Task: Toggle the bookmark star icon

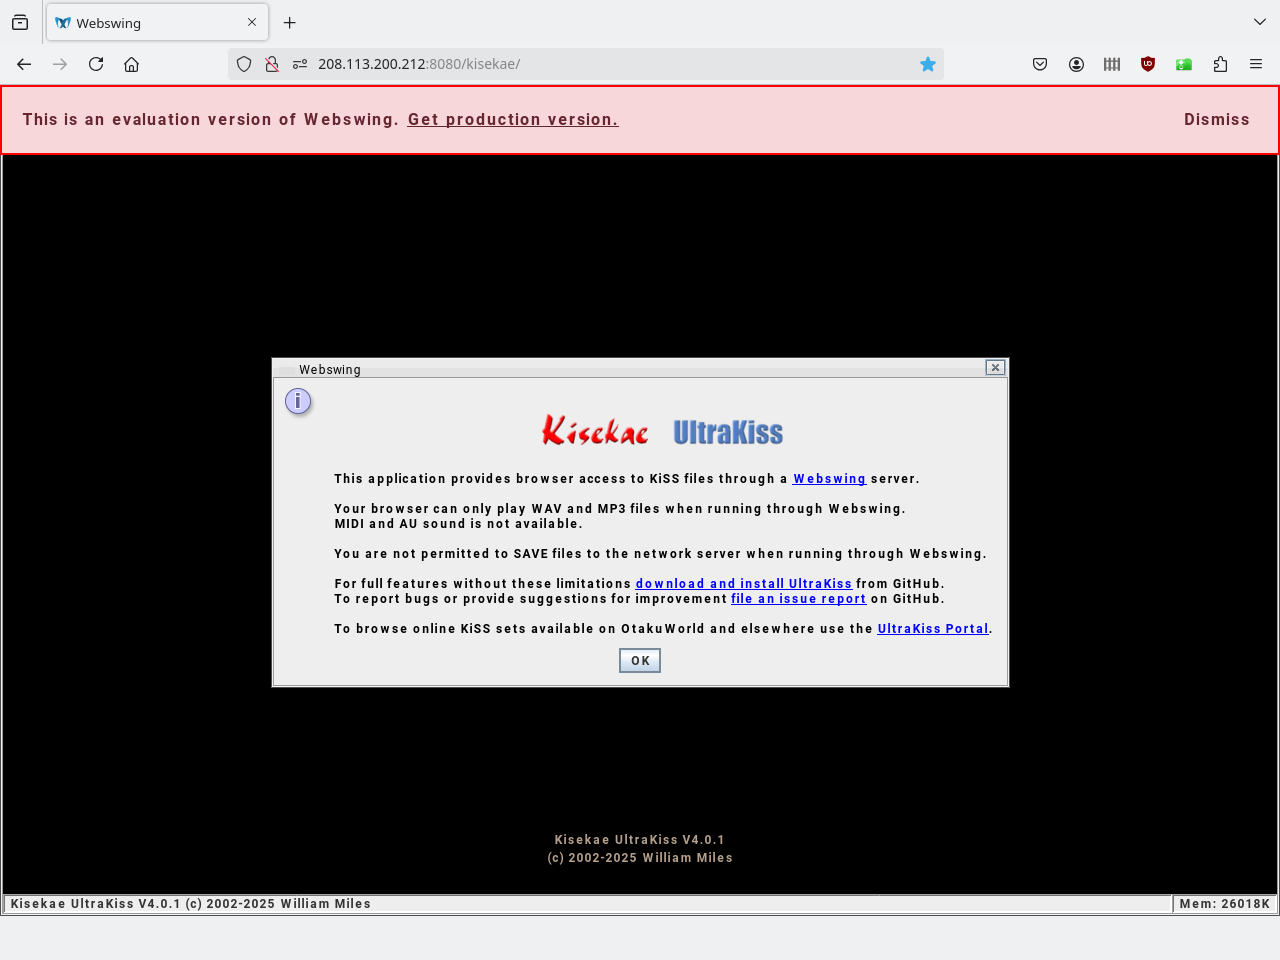Action: tap(928, 64)
